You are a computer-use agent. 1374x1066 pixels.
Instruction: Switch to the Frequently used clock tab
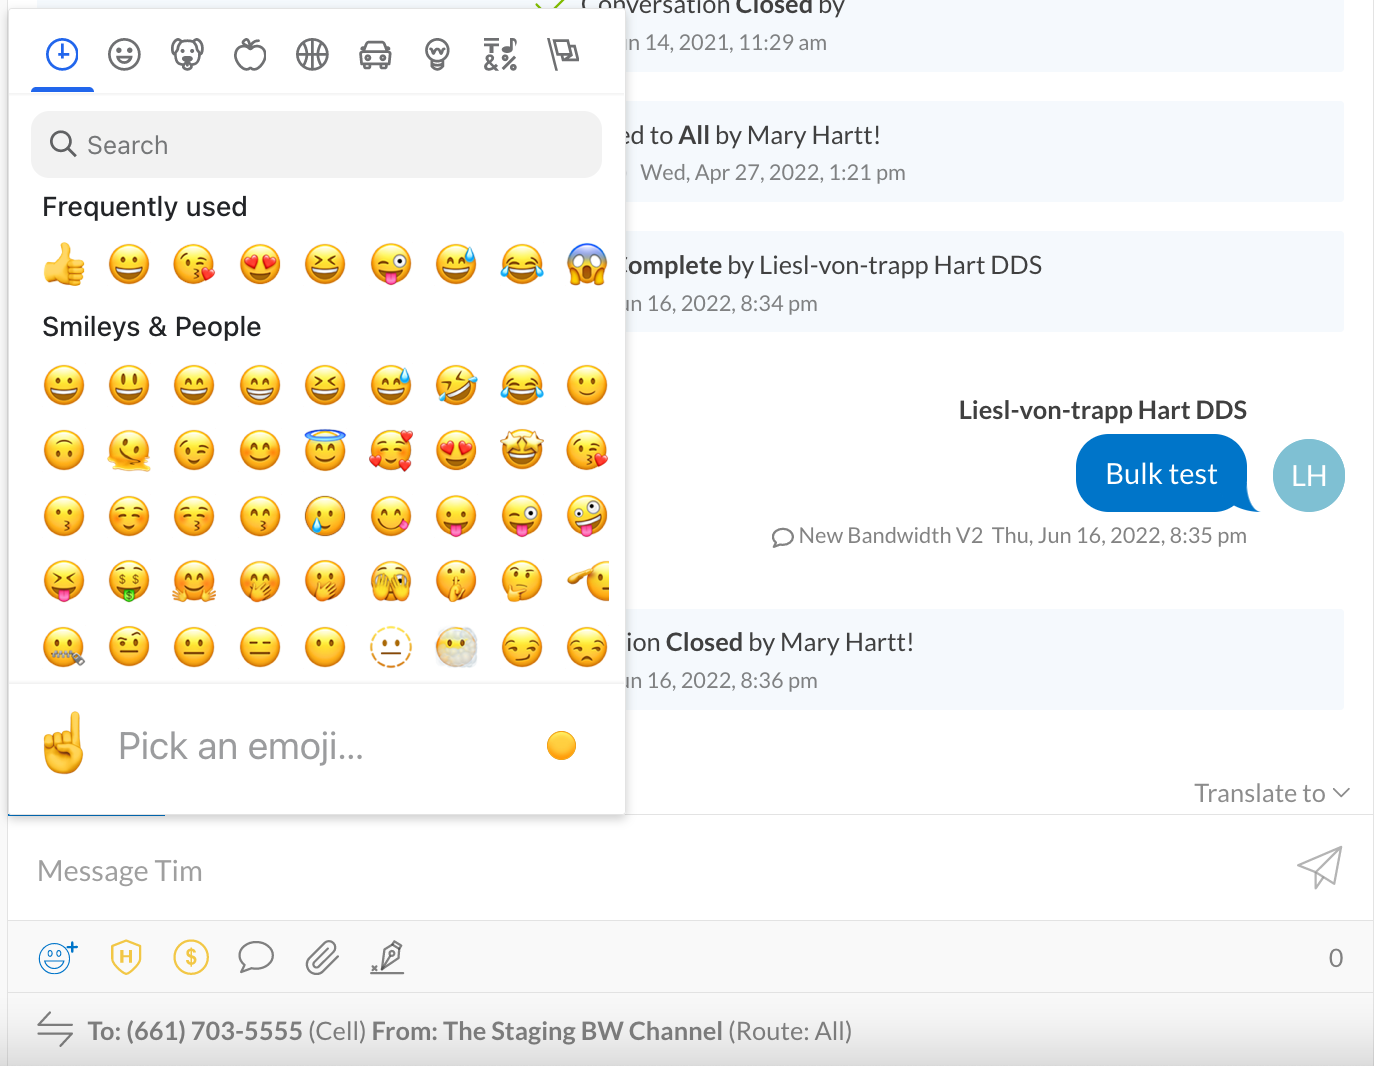coord(62,54)
